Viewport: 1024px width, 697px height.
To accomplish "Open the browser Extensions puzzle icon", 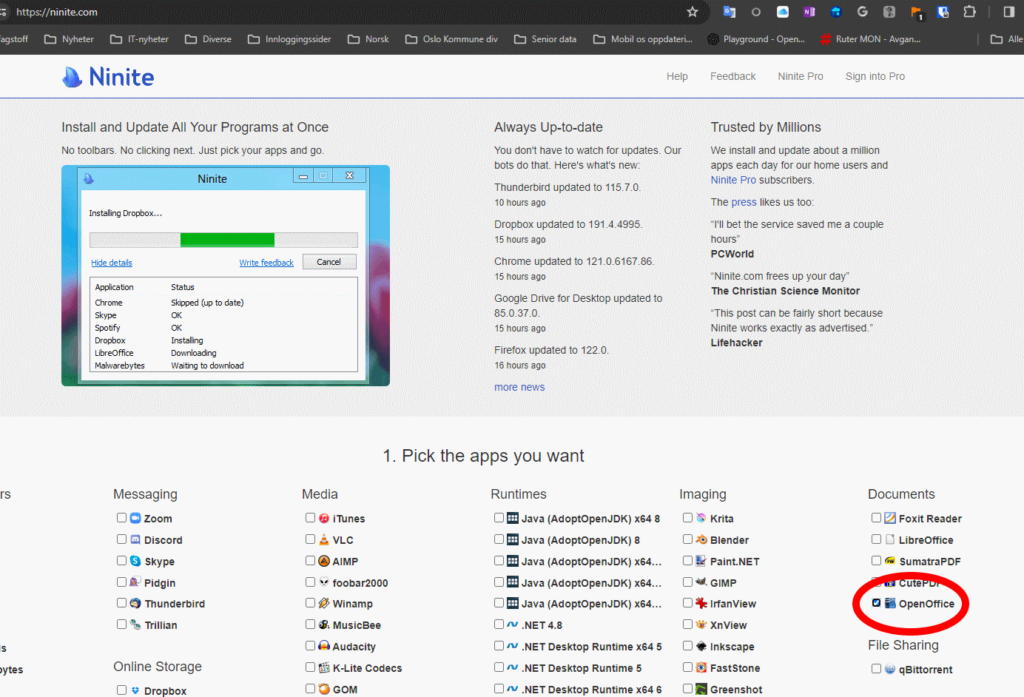I will pos(969,12).
